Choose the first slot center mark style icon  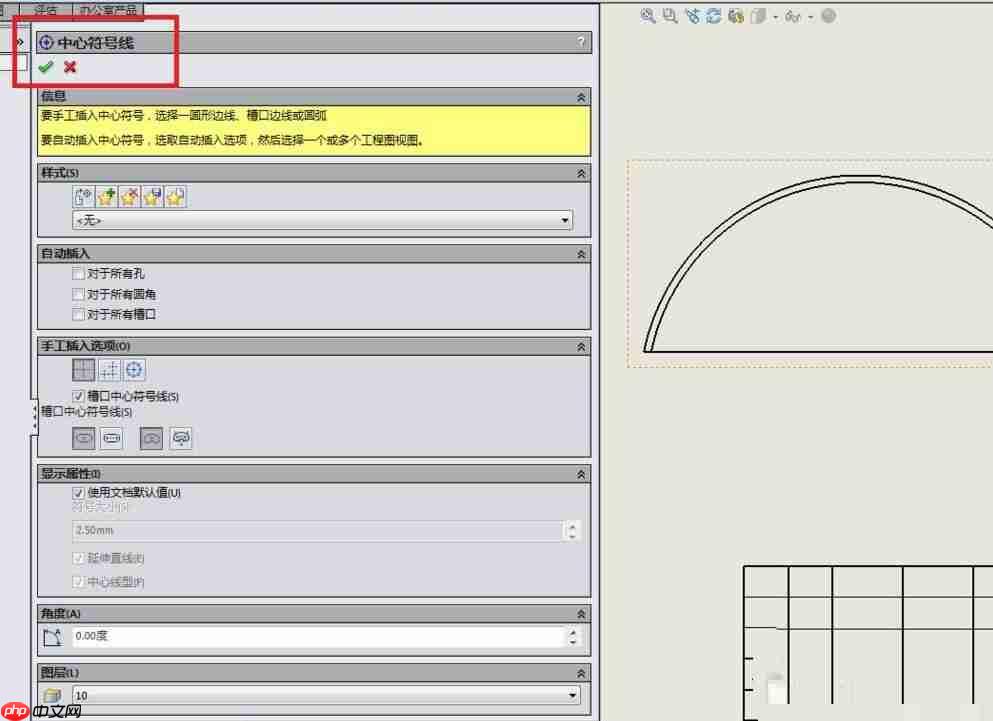(83, 438)
